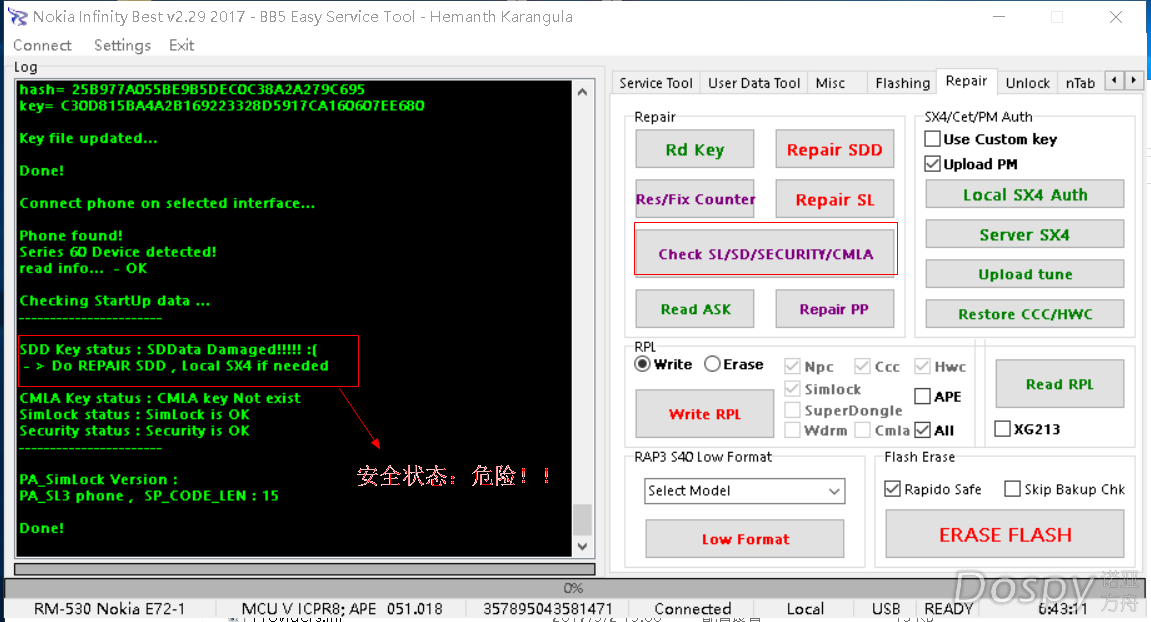
Task: Click the Repair SDD button
Action: click(x=835, y=150)
